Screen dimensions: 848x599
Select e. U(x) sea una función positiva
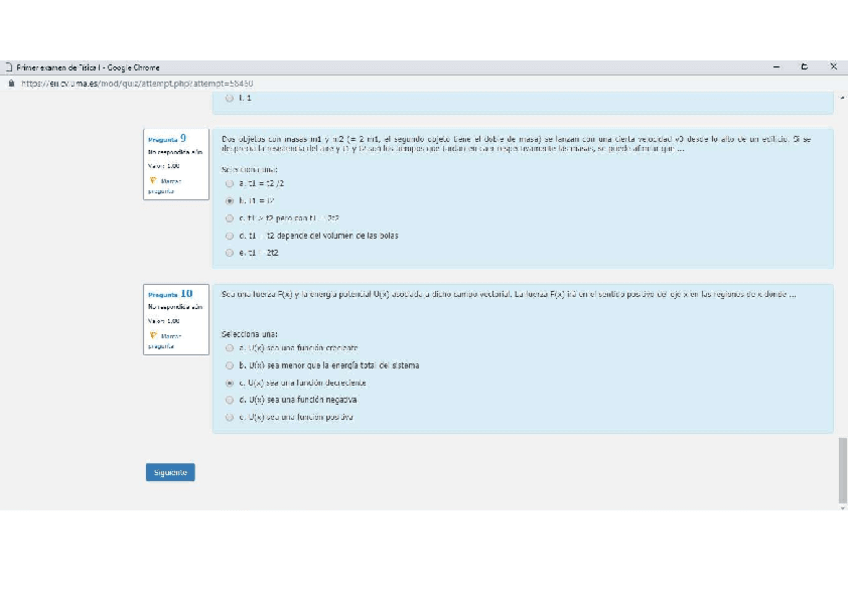tap(230, 417)
